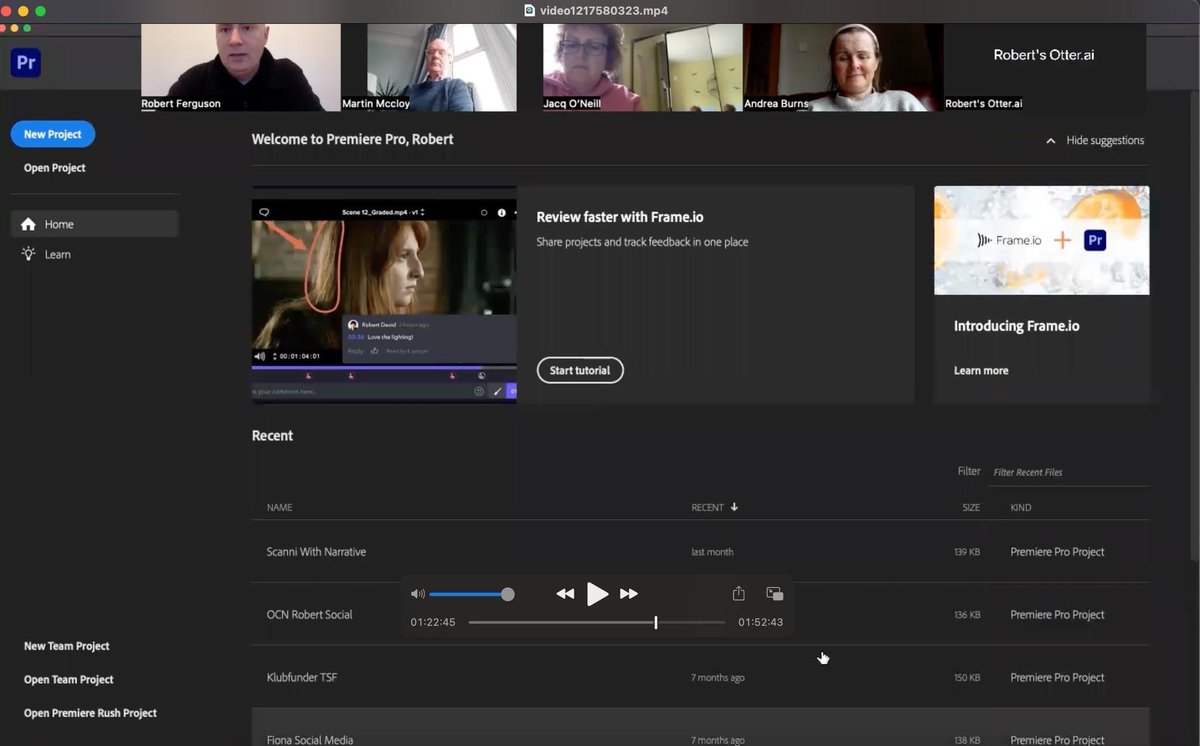
Task: Click the Learn more link
Action: pyautogui.click(x=981, y=370)
